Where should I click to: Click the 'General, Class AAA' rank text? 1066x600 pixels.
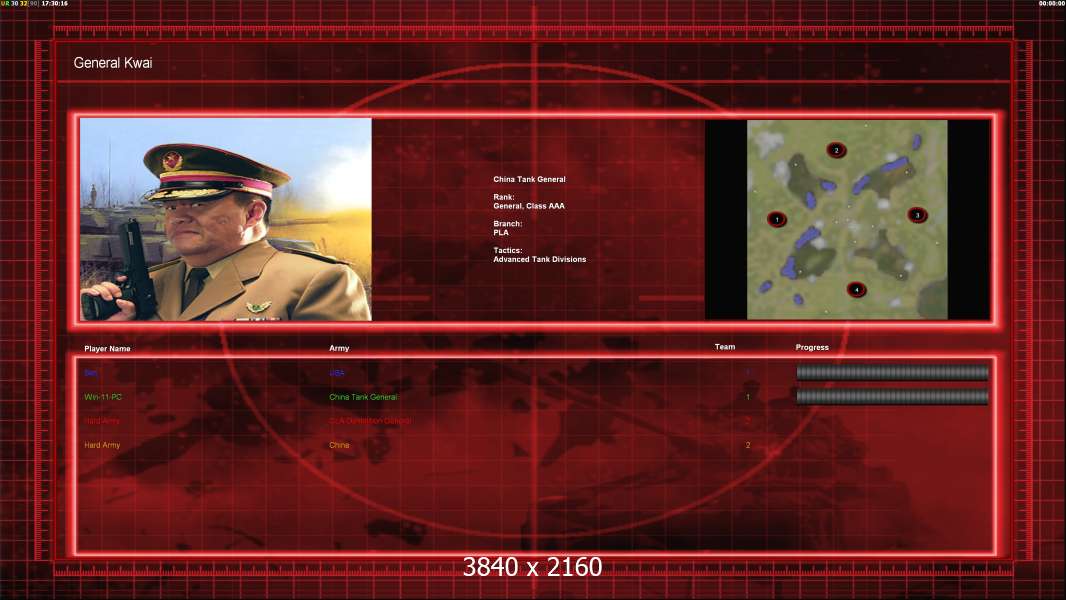528,206
